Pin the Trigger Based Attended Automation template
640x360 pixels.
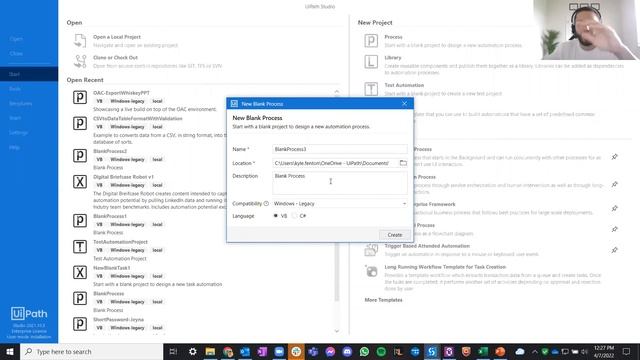pos(614,250)
